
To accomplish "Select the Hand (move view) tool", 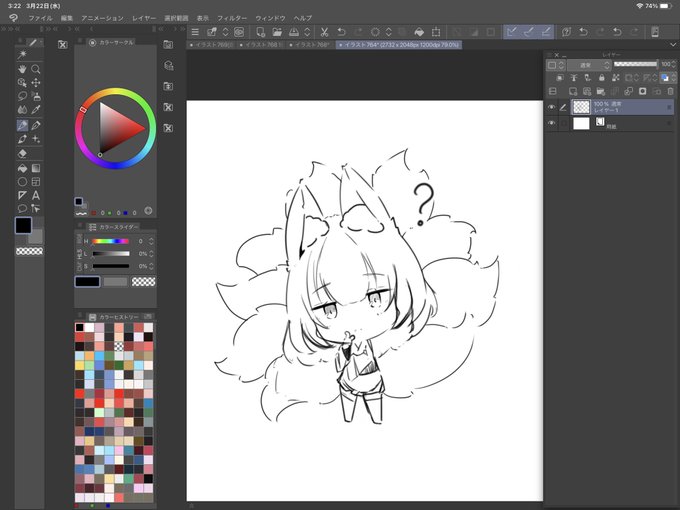I will click(22, 69).
